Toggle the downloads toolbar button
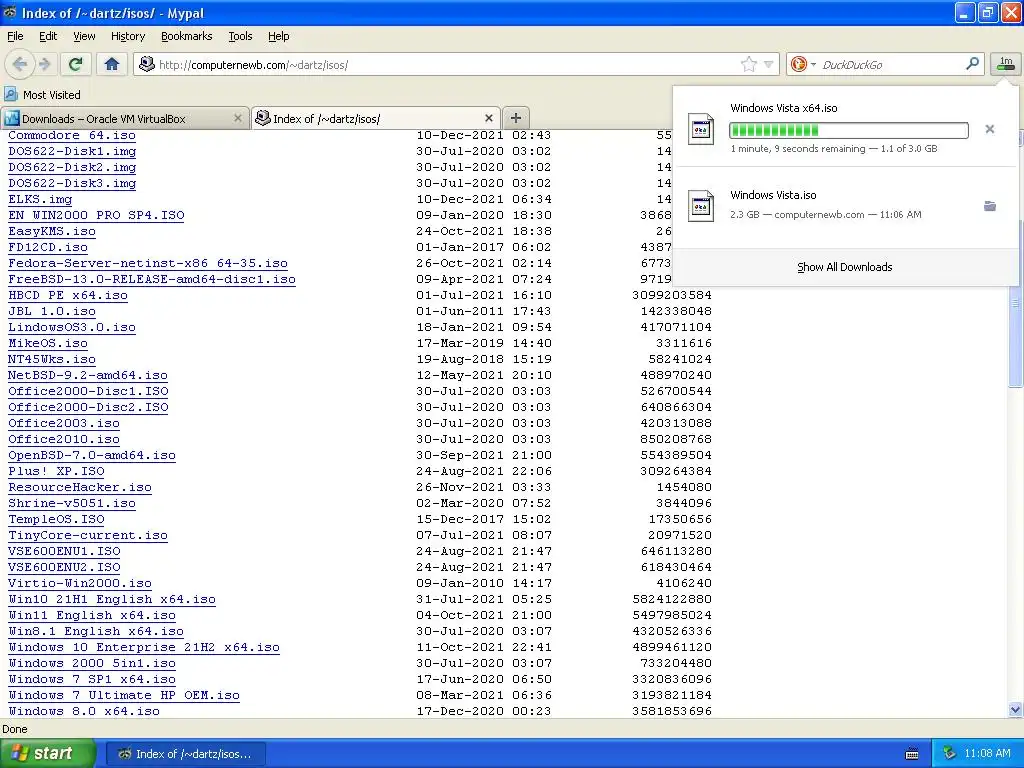Viewport: 1024px width, 768px height. tap(1005, 64)
